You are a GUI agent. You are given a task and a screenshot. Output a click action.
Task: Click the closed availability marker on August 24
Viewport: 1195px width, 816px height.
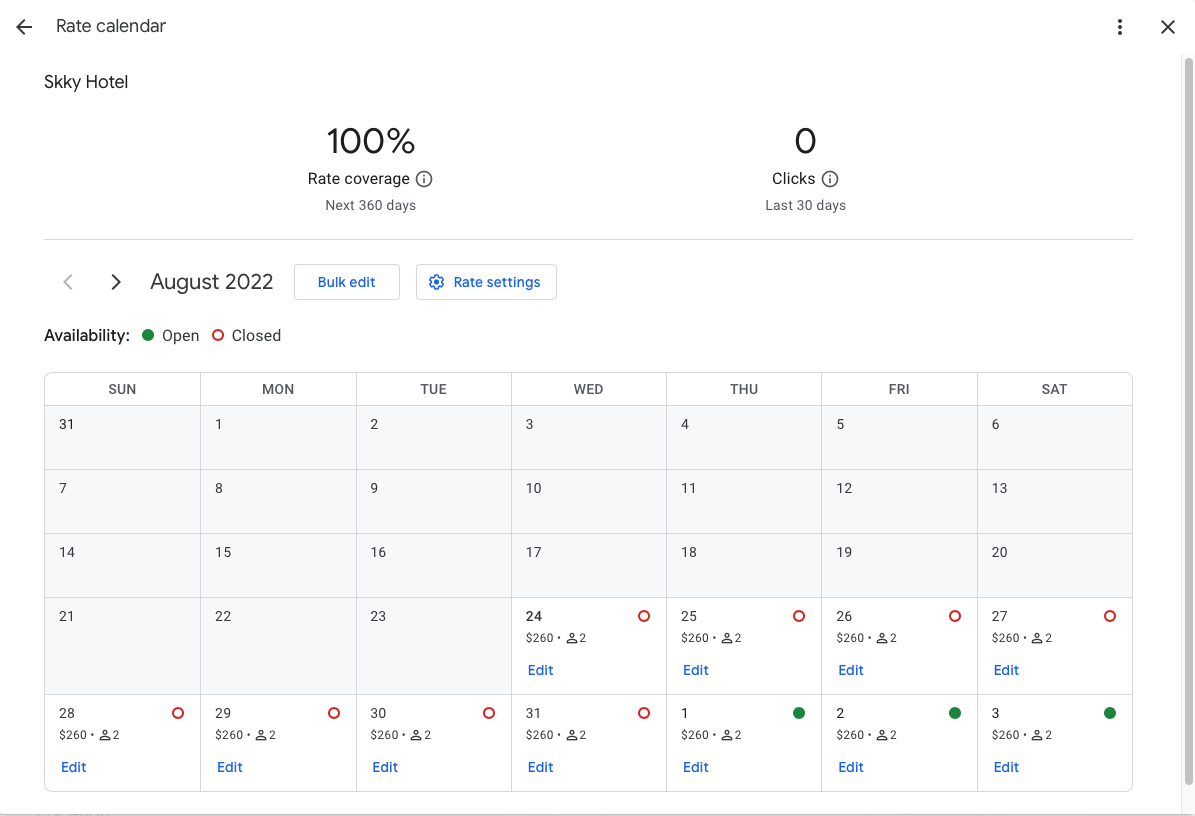[x=643, y=616]
